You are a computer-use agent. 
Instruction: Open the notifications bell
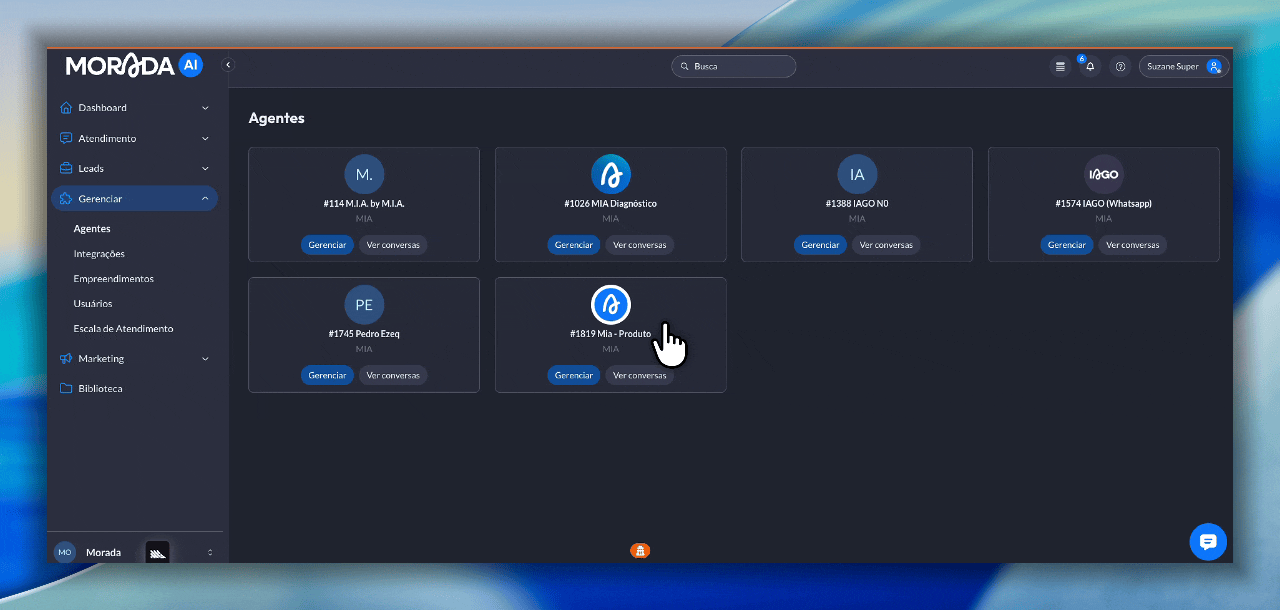click(x=1090, y=67)
